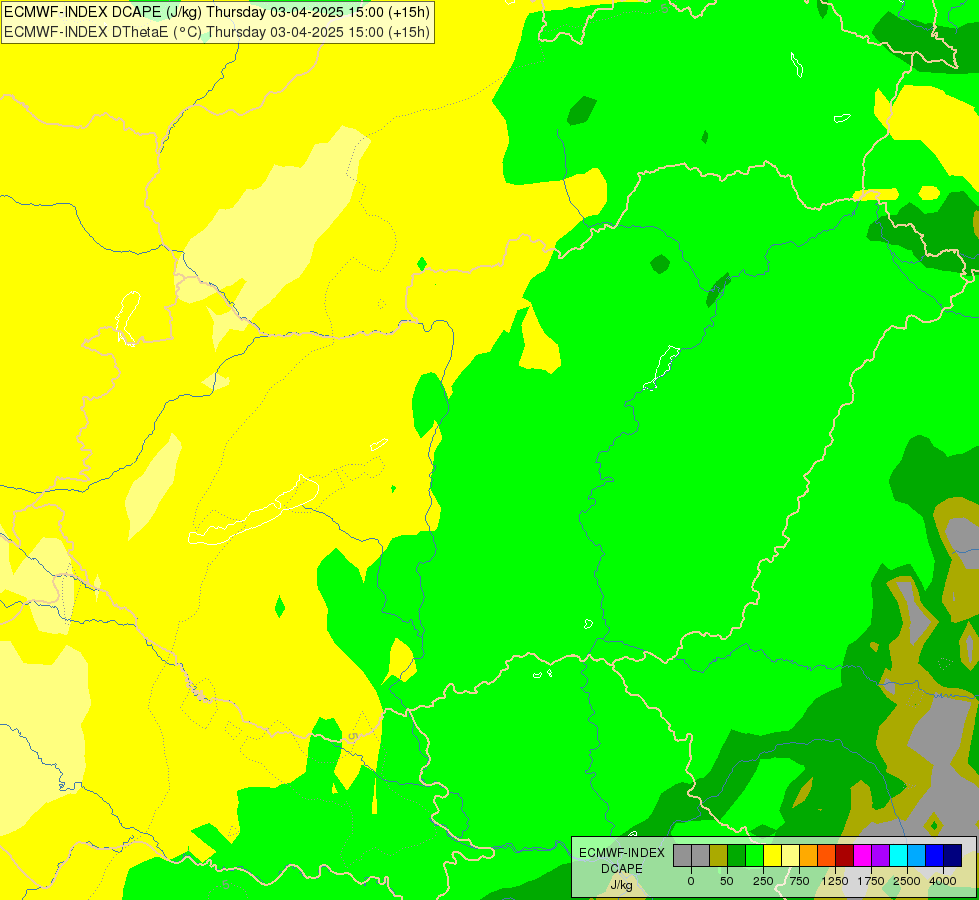Viewport: 979px width, 900px height.
Task: Click the gray swatch adjacent to olive
Action: tap(701, 855)
